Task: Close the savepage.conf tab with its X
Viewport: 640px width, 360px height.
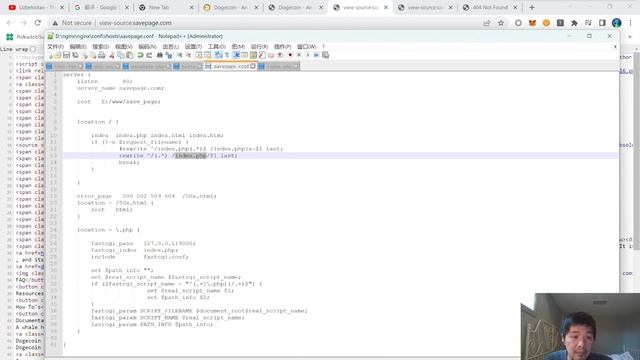Action: 253,66
